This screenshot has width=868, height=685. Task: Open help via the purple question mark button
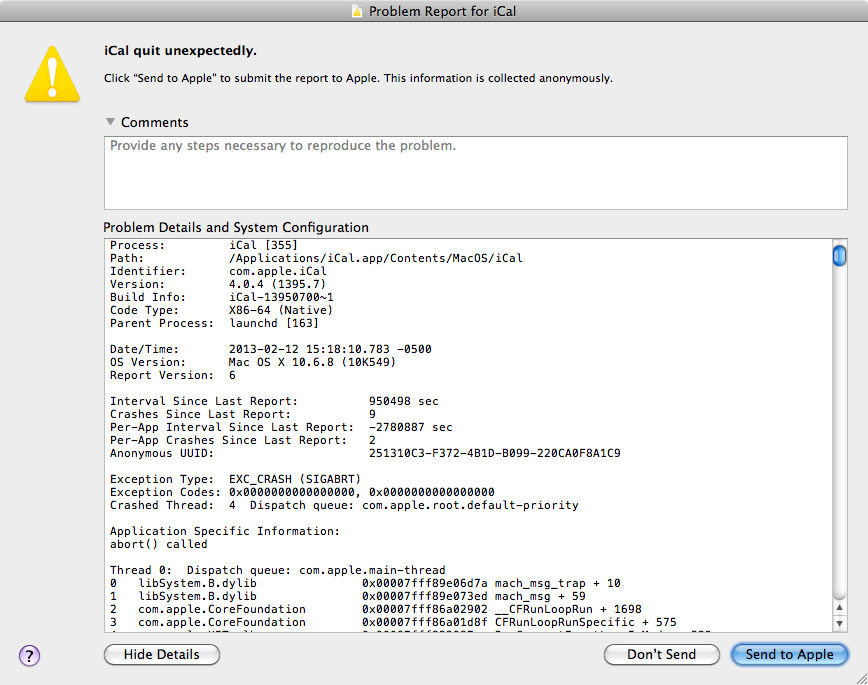pyautogui.click(x=28, y=655)
